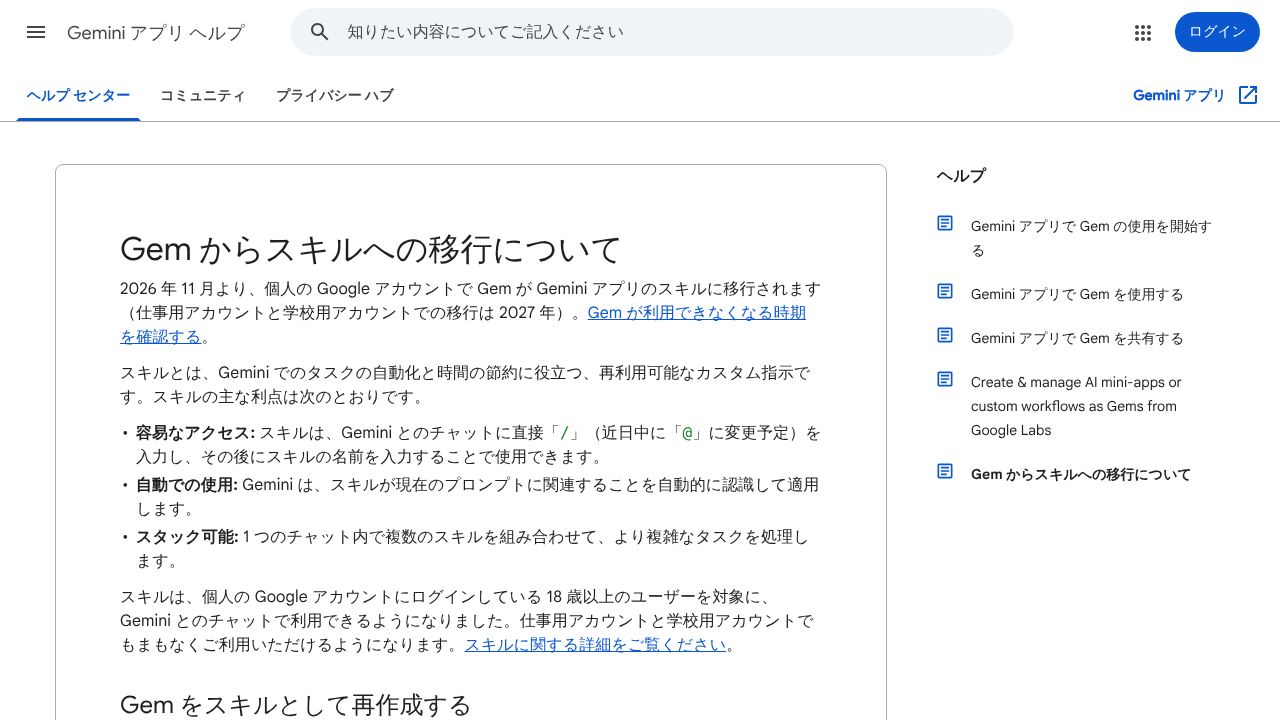Open Gemini アプリで Gem を共有する article
The image size is (1280, 720).
tap(1077, 338)
